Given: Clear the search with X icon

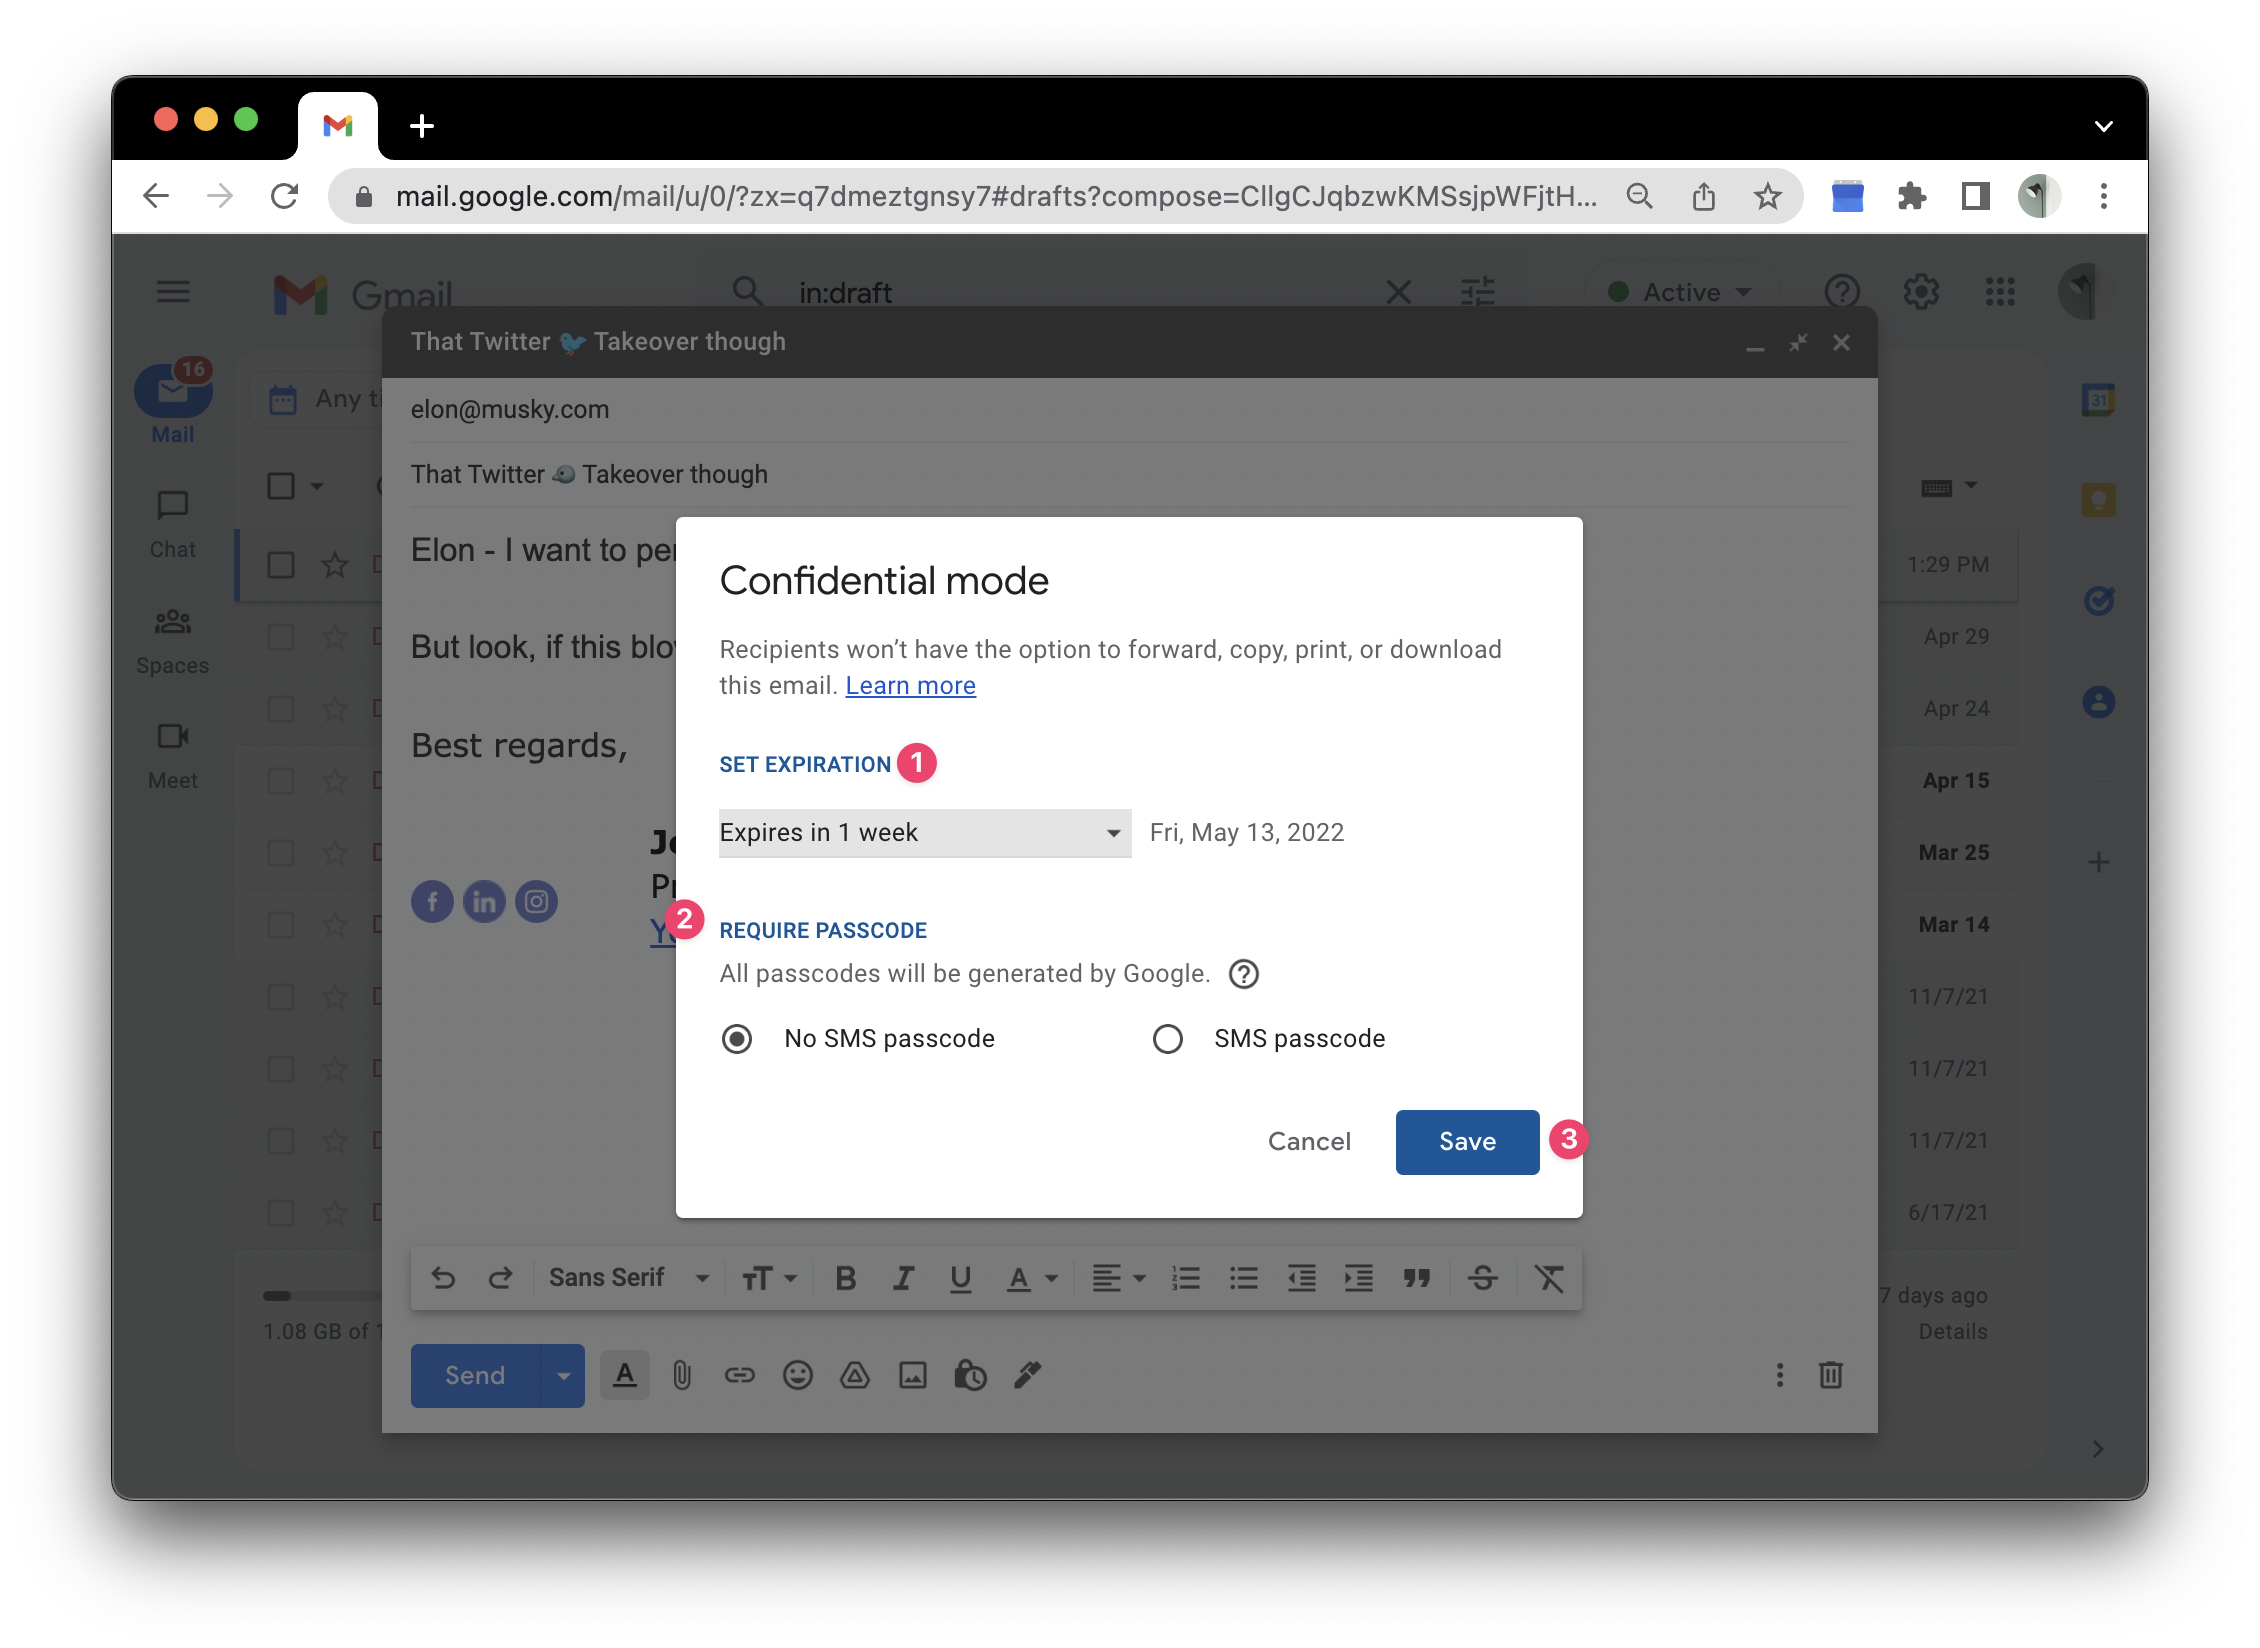Looking at the screenshot, I should [1399, 293].
